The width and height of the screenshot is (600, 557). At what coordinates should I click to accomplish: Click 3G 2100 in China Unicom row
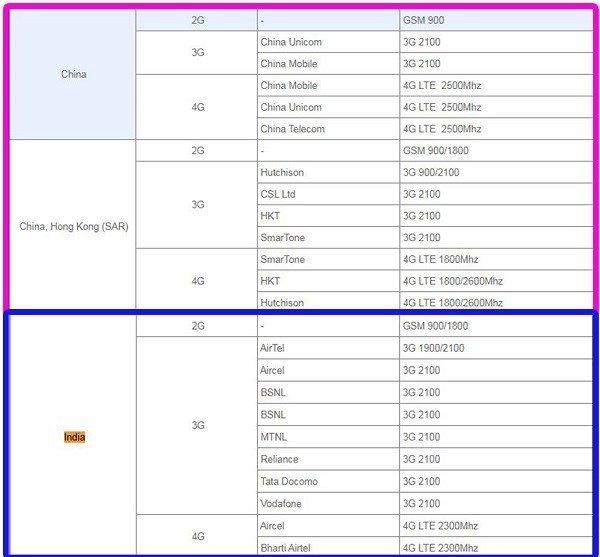(496, 42)
